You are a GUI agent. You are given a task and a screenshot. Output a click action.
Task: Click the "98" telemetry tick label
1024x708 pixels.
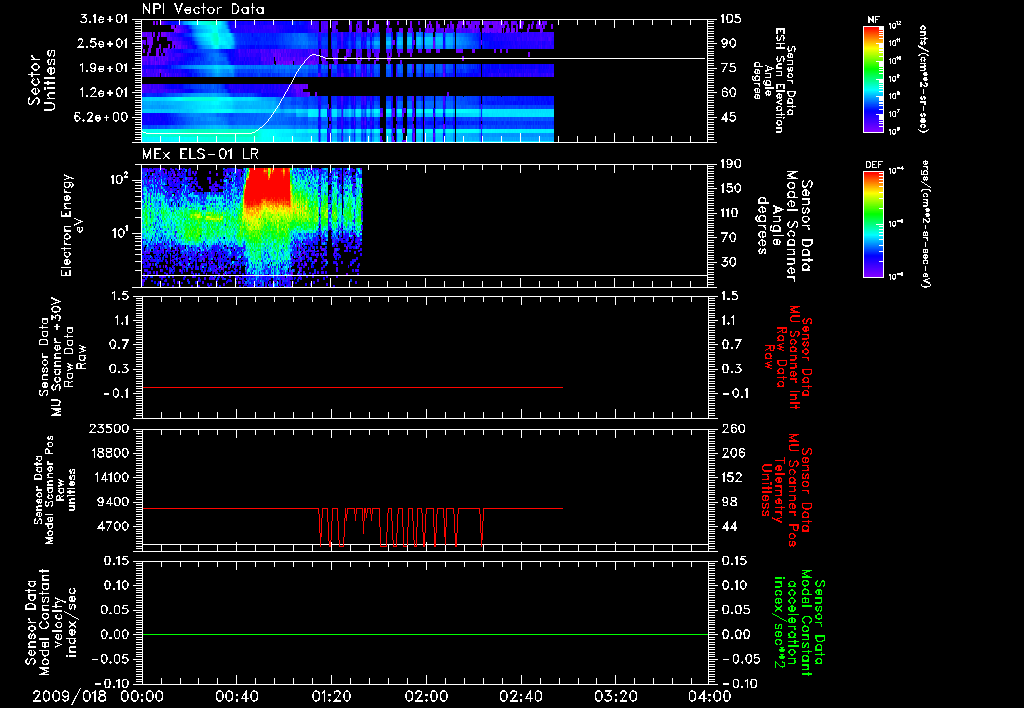pos(728,502)
